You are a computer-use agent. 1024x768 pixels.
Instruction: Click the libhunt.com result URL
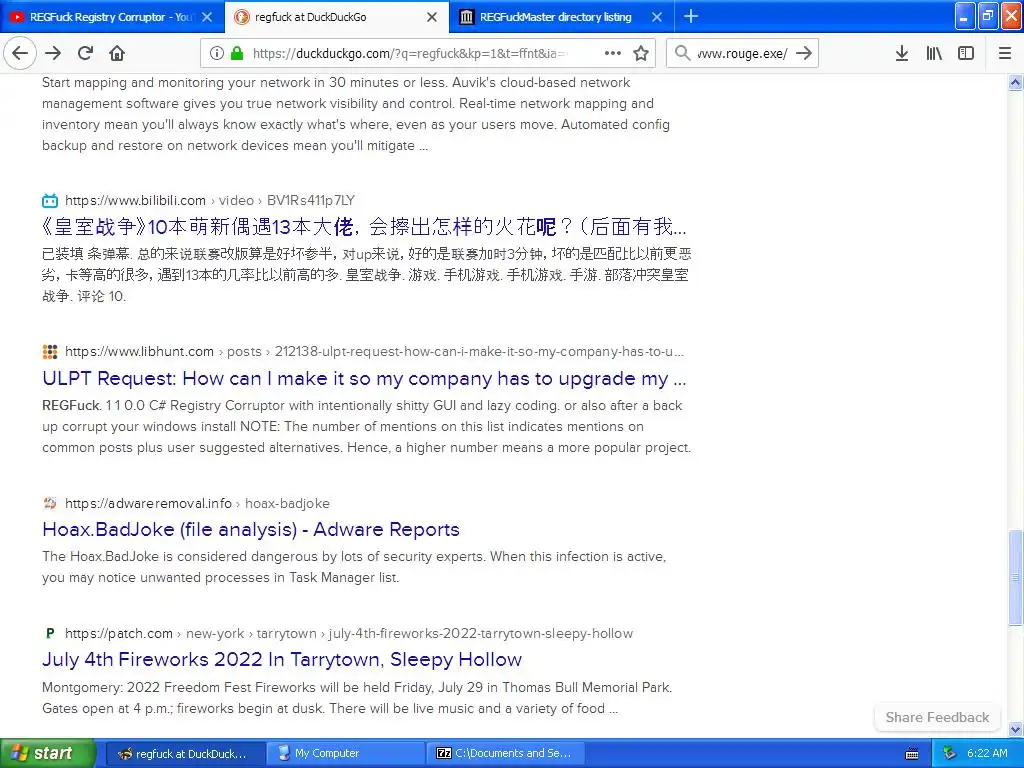click(374, 351)
